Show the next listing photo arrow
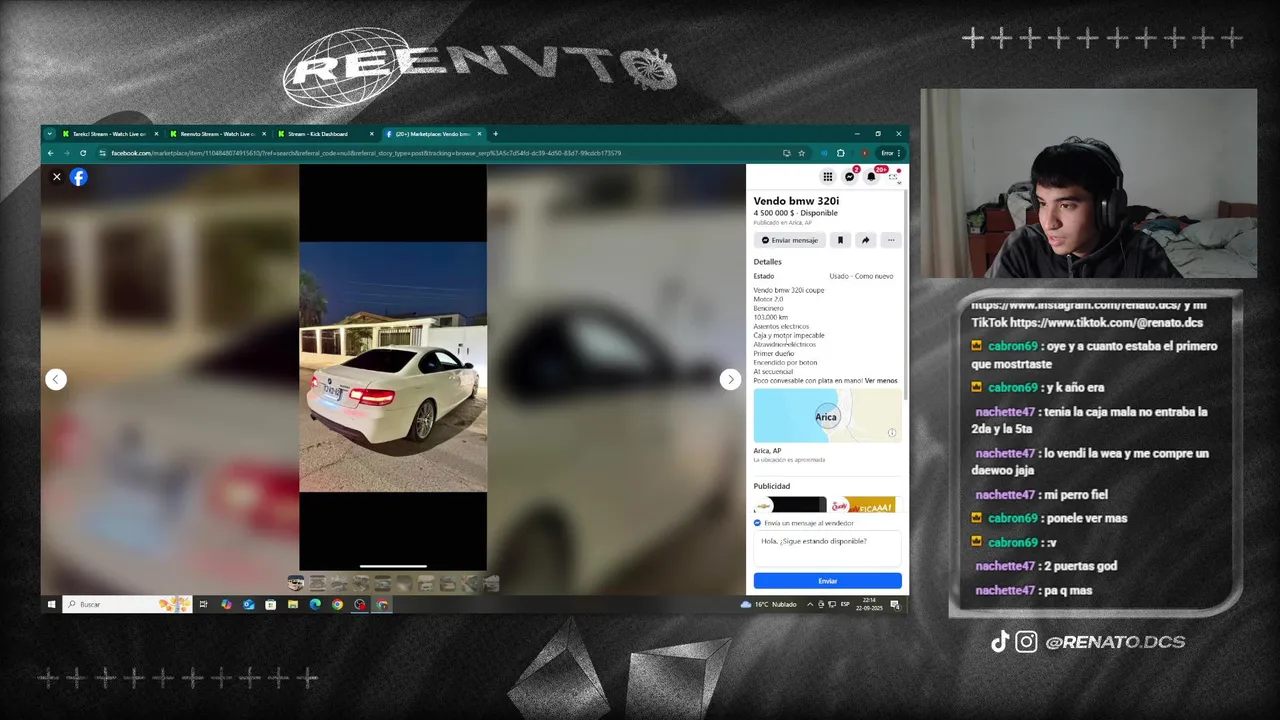 [730, 379]
